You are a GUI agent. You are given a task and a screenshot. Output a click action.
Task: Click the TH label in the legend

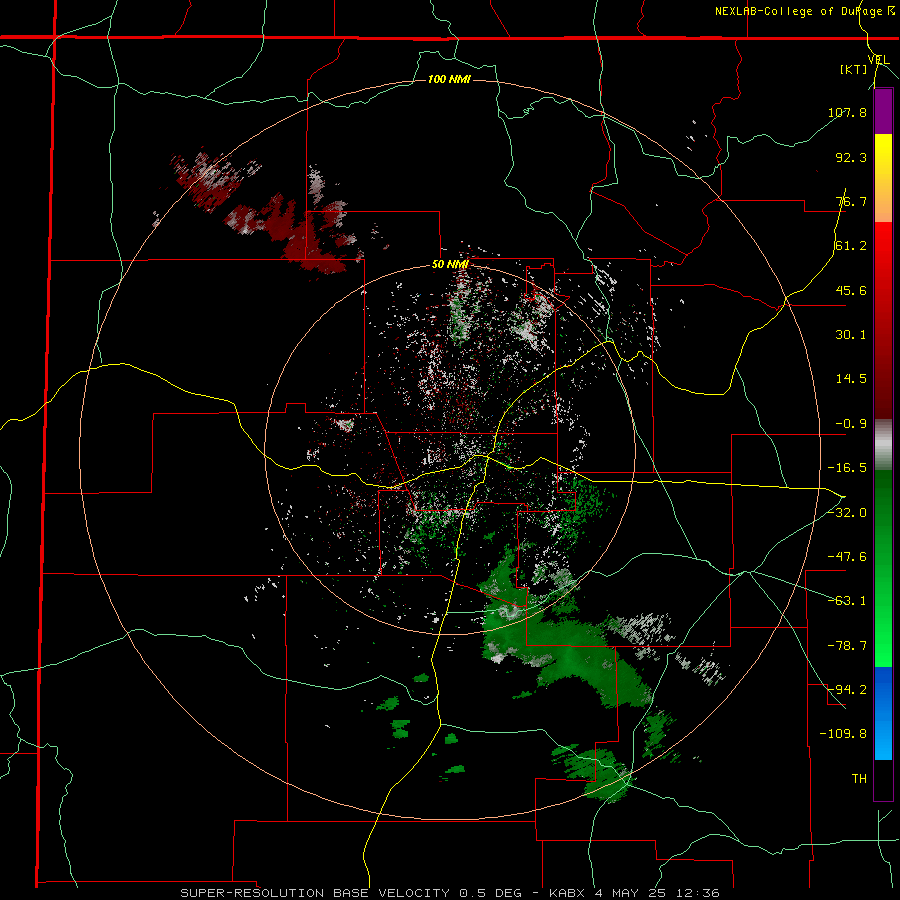pos(859,779)
